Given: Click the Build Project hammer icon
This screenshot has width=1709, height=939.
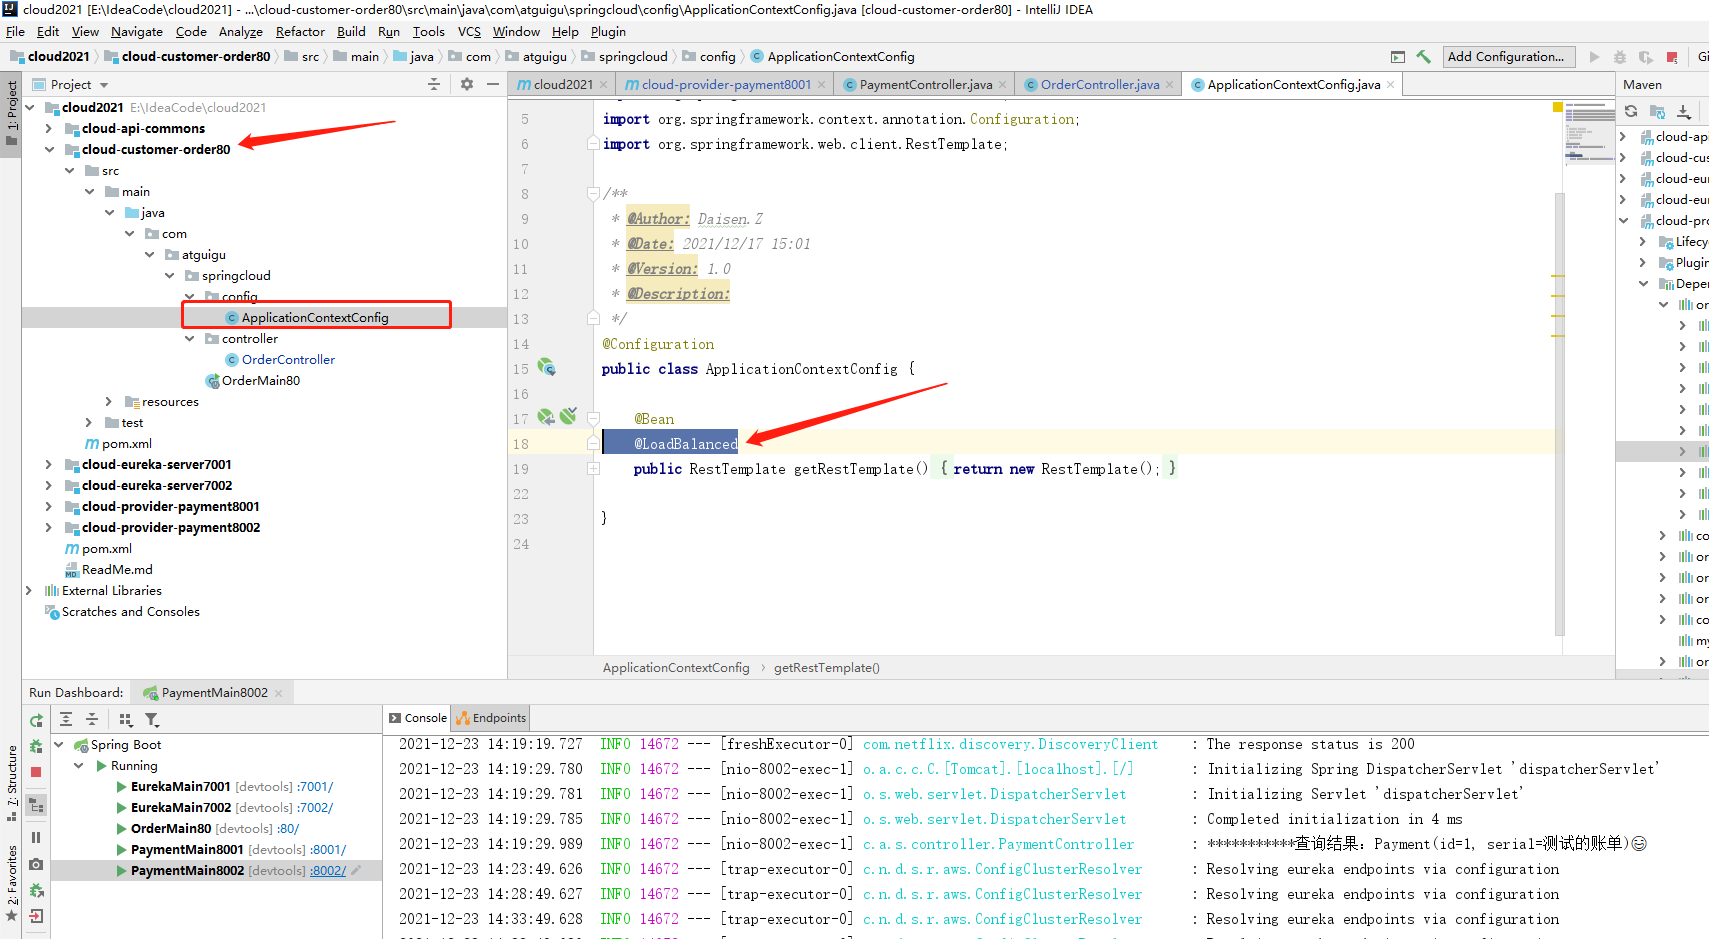Looking at the screenshot, I should pyautogui.click(x=1423, y=57).
